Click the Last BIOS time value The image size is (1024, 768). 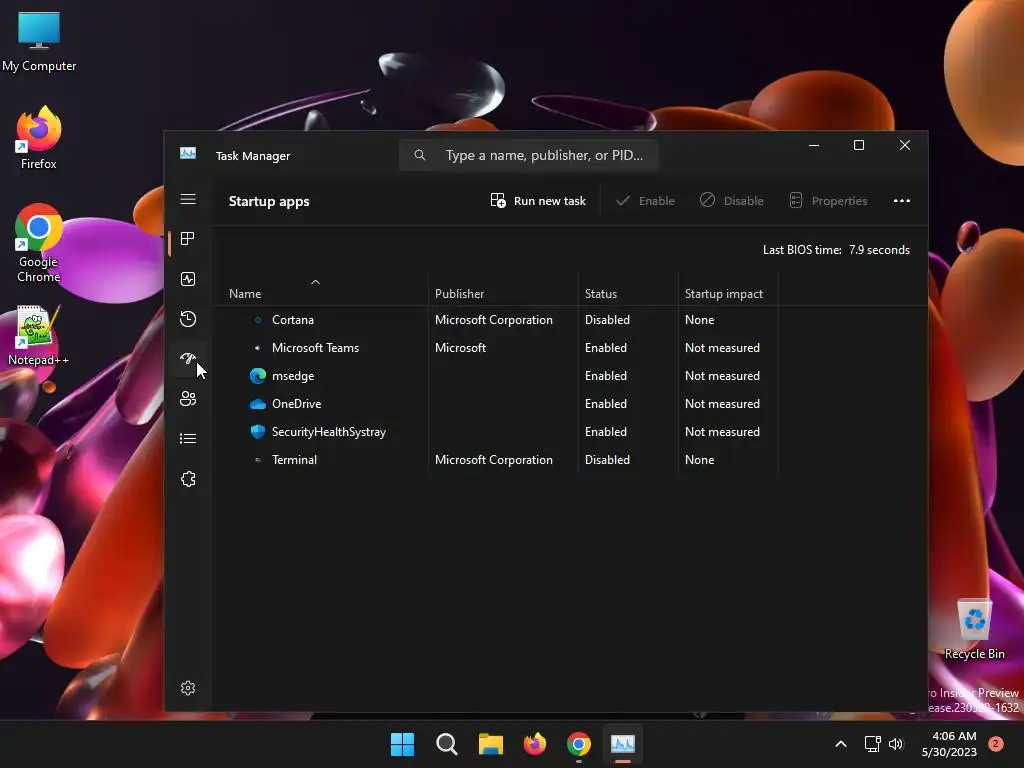click(x=879, y=249)
